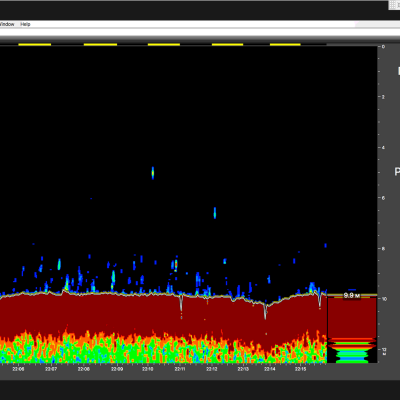This screenshot has width=400, height=400.
Task: Select the fish echo between 6 and 7 meters
Action: (x=215, y=213)
